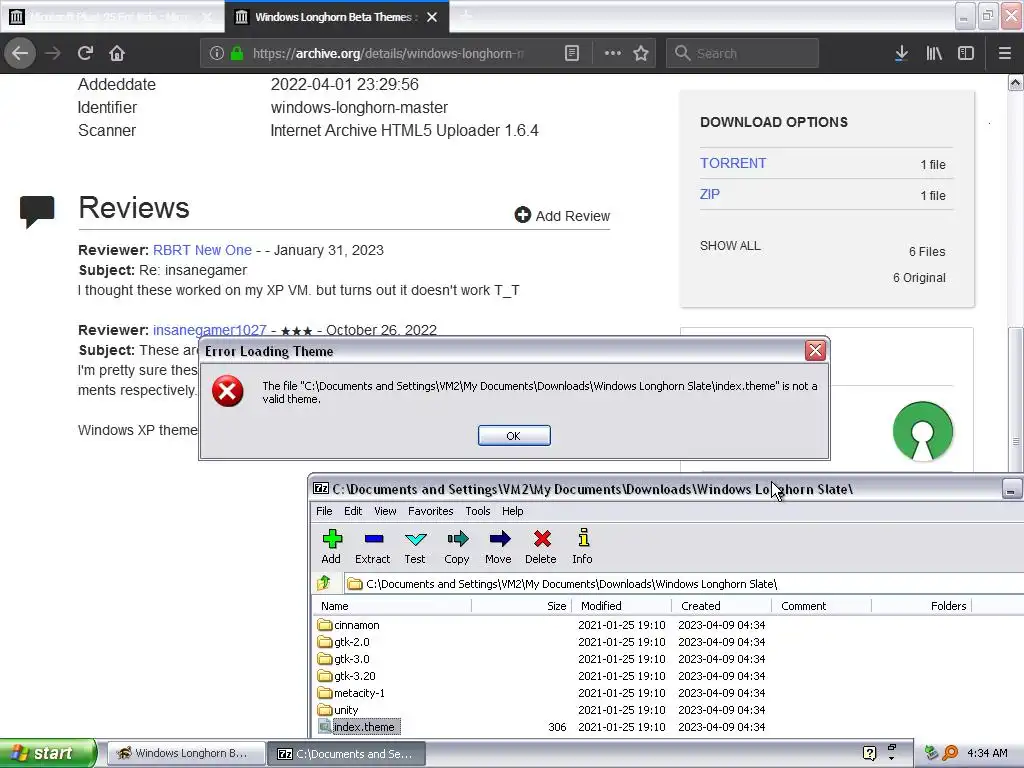This screenshot has width=1024, height=768.
Task: Click OK in Error Loading Theme dialog
Action: (514, 436)
